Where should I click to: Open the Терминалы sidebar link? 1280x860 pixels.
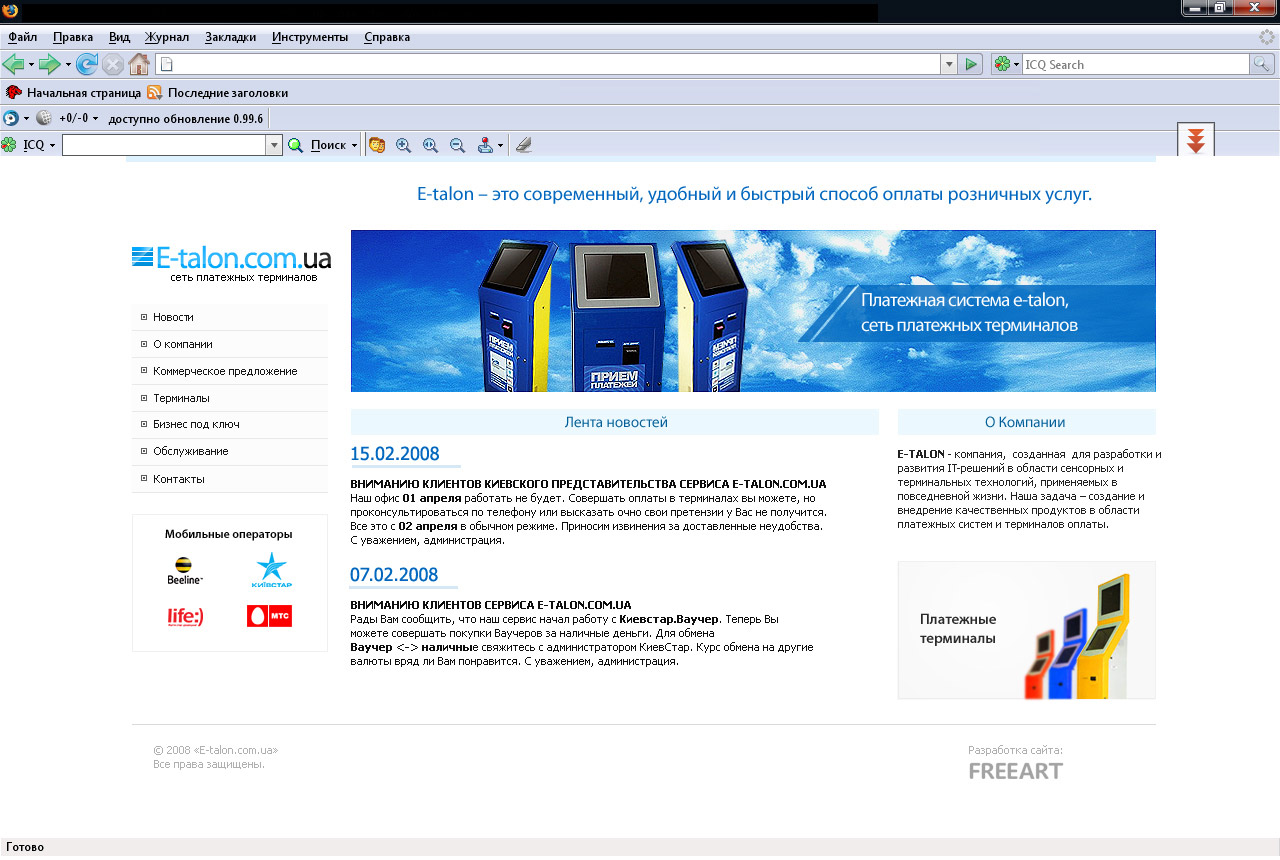181,398
